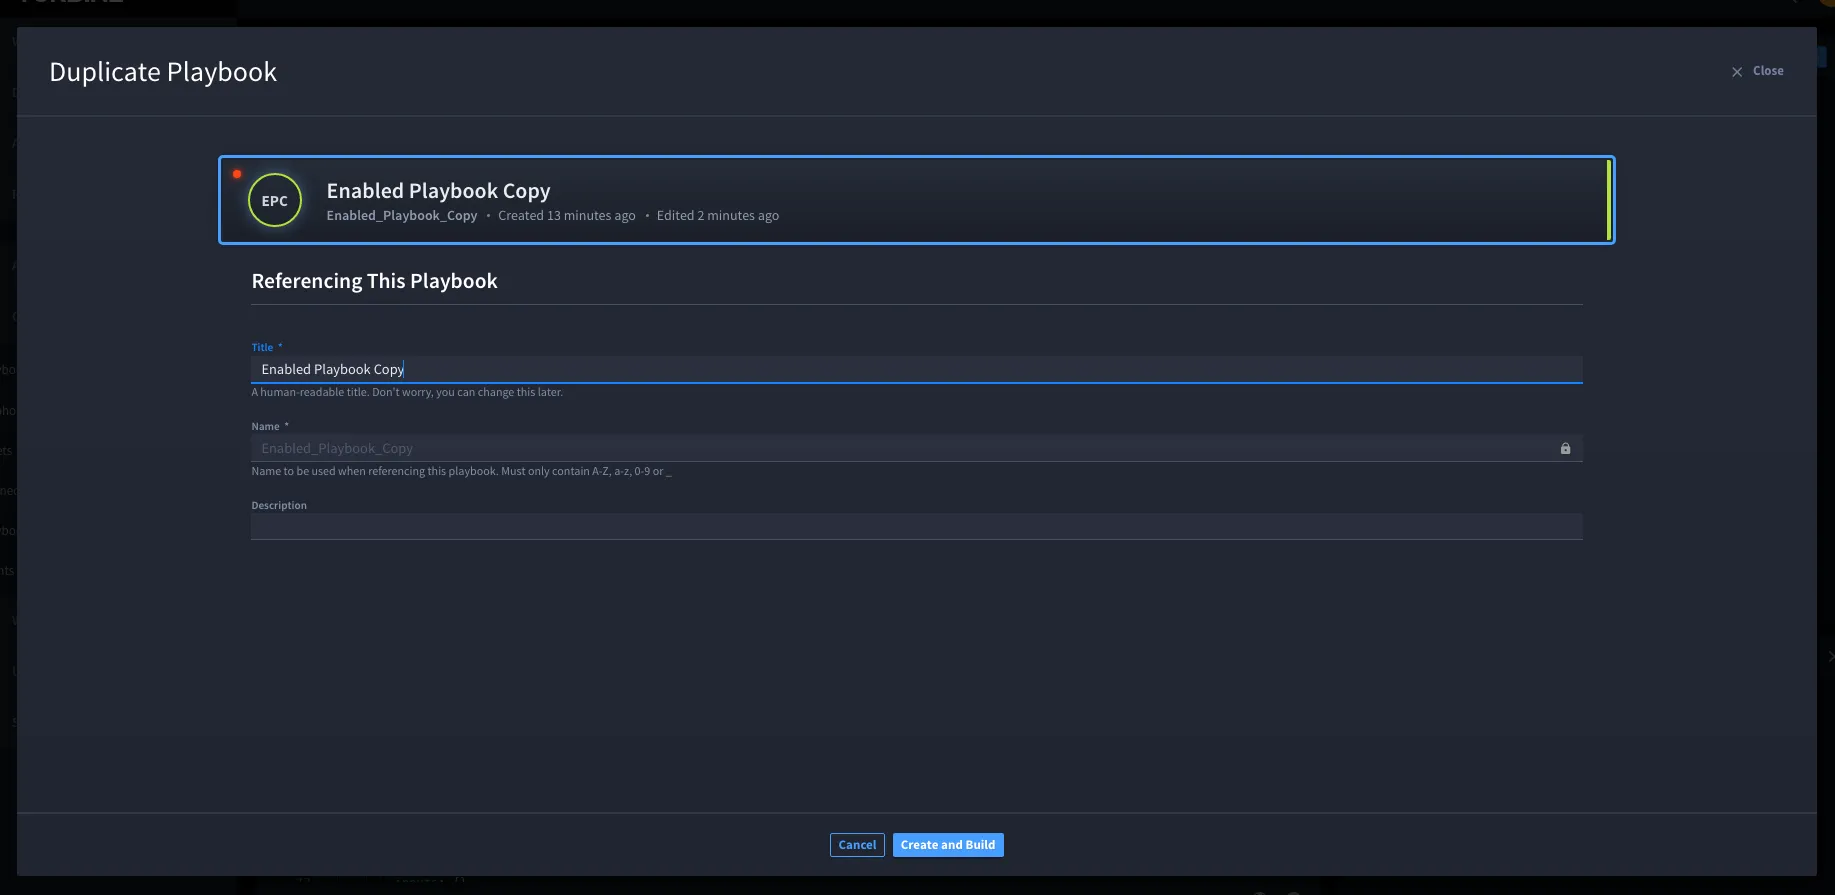Click the X icon beside Close

(x=1737, y=72)
